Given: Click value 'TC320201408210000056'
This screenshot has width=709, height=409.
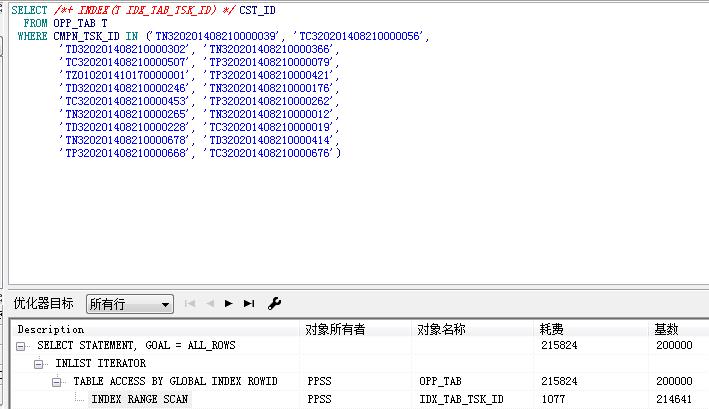Looking at the screenshot, I should [x=359, y=36].
